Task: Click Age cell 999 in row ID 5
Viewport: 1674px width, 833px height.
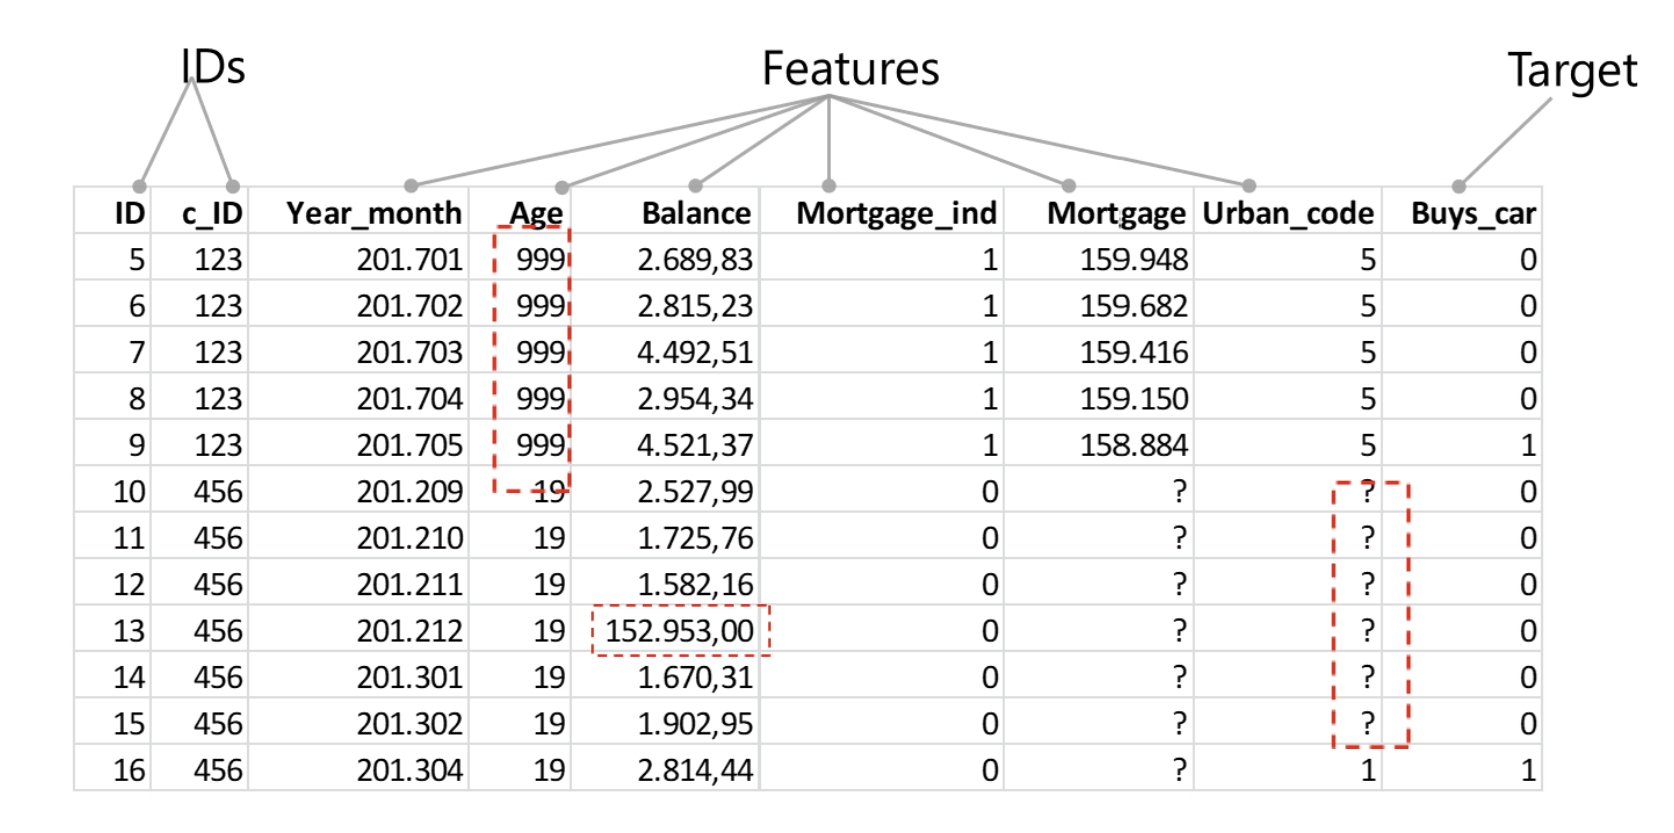Action: [x=541, y=260]
